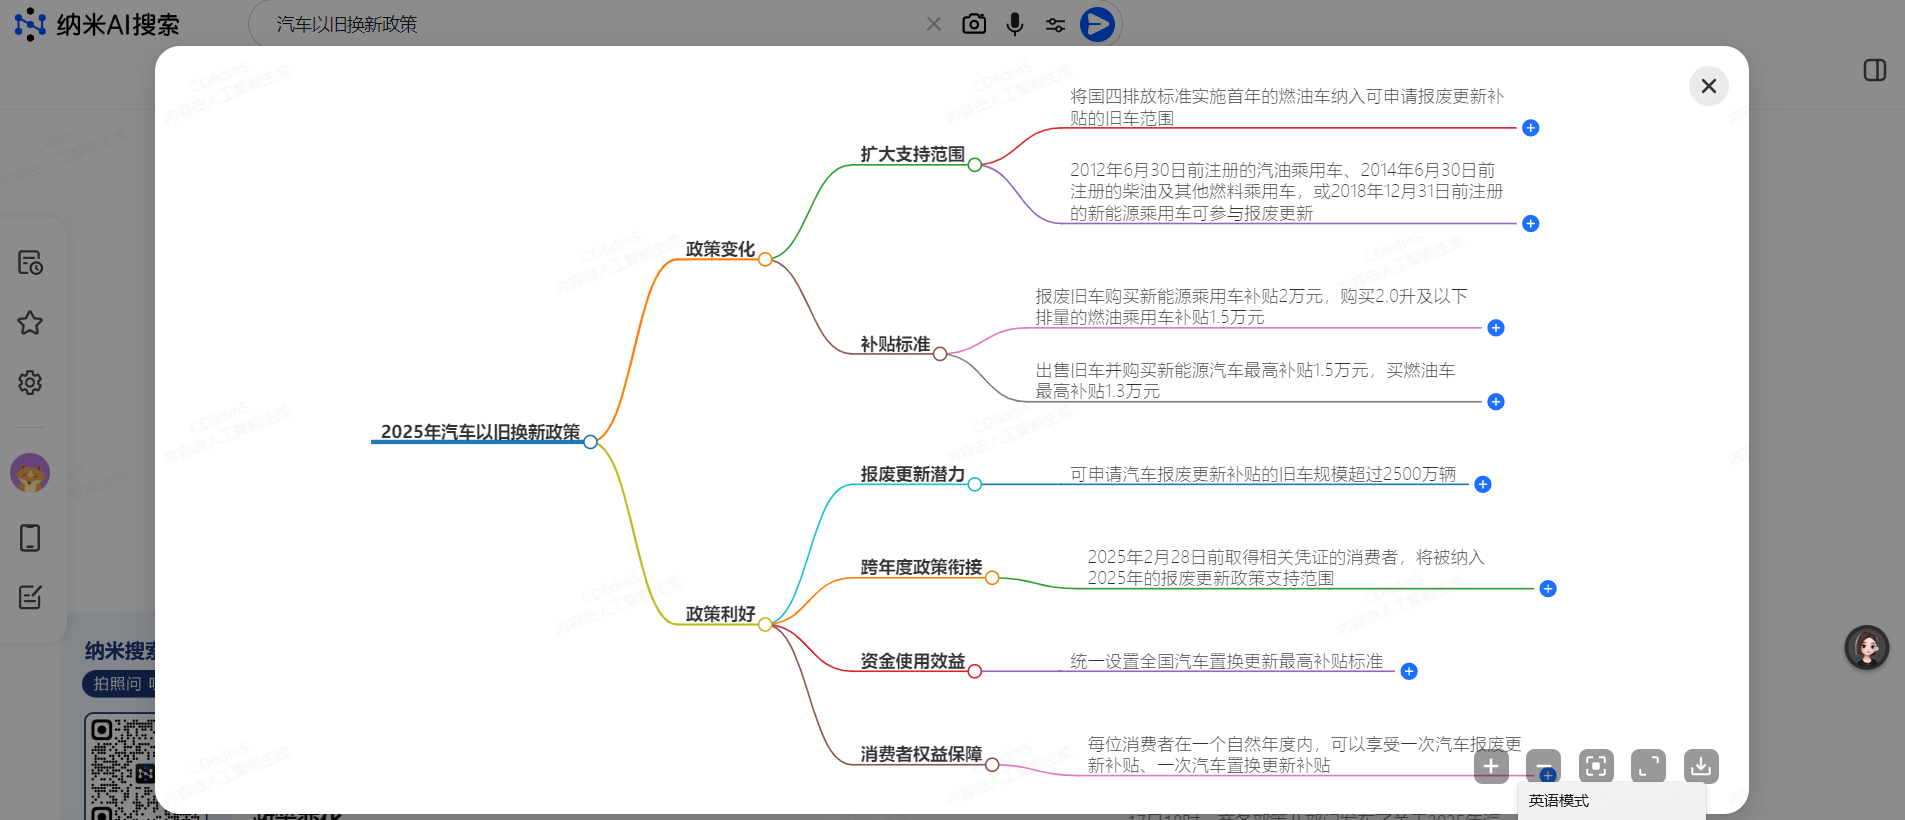1905x820 pixels.
Task: Open favorites star in left sidebar
Action: 30,323
